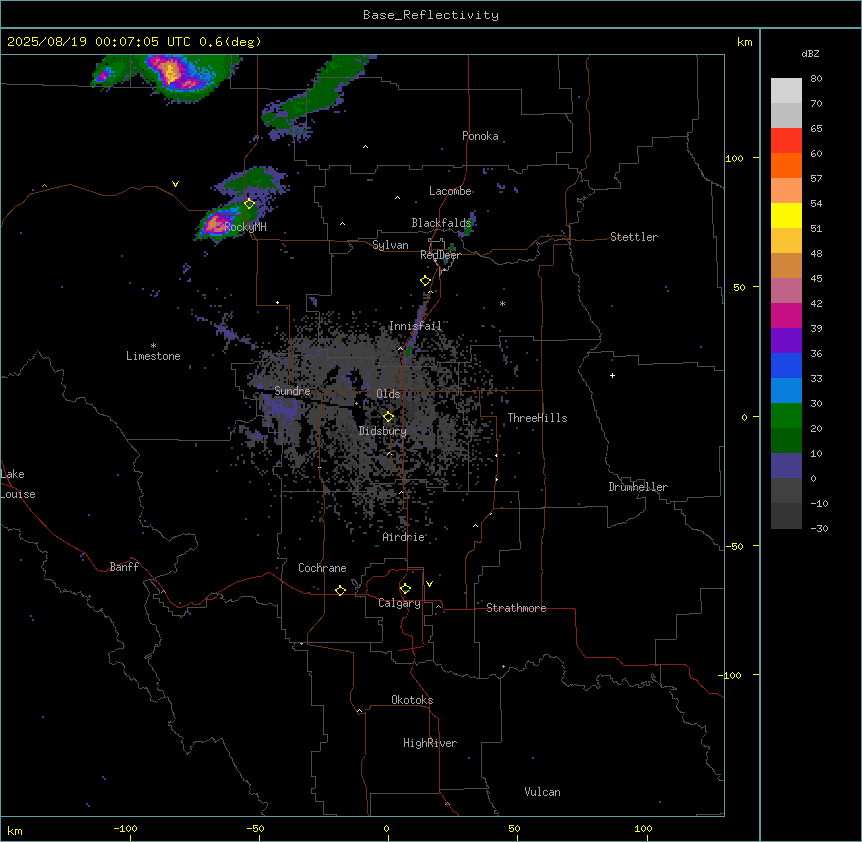Click the Lacombe label
Screen dimensions: 862x842
(450, 191)
